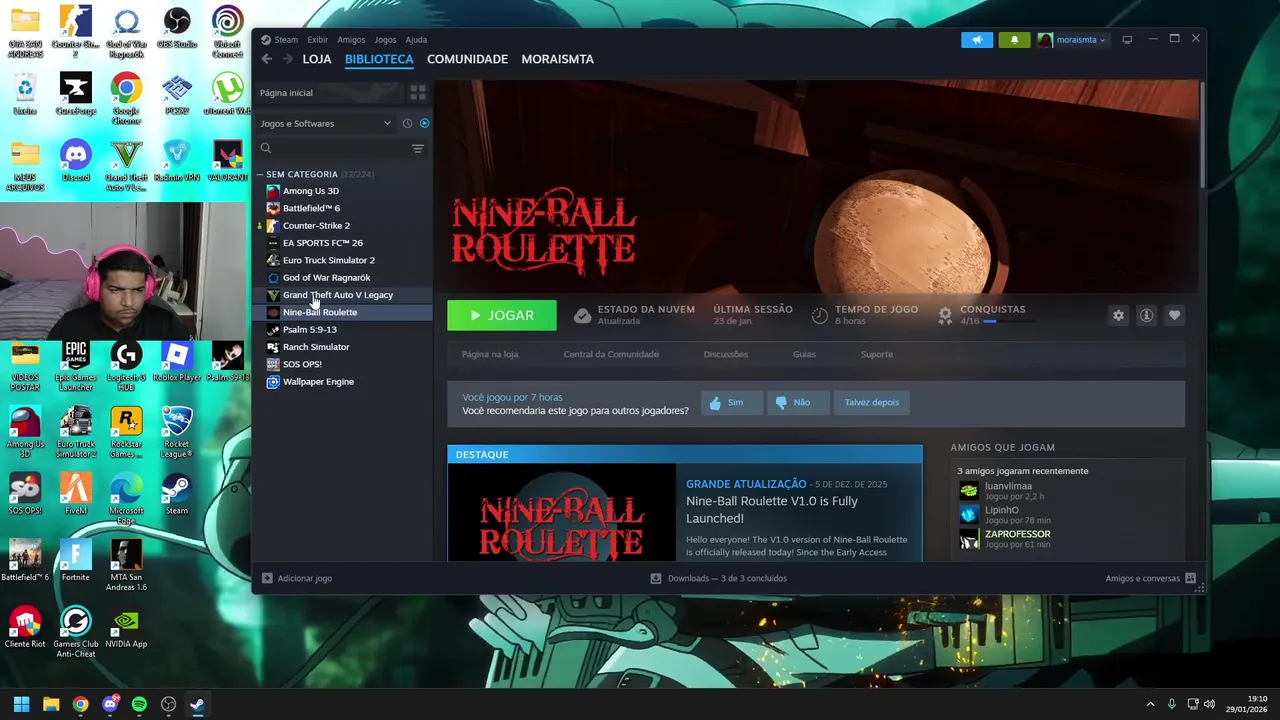Switch Steam to Big Picture mode icon
The height and width of the screenshot is (720, 1280).
pyautogui.click(x=1127, y=40)
